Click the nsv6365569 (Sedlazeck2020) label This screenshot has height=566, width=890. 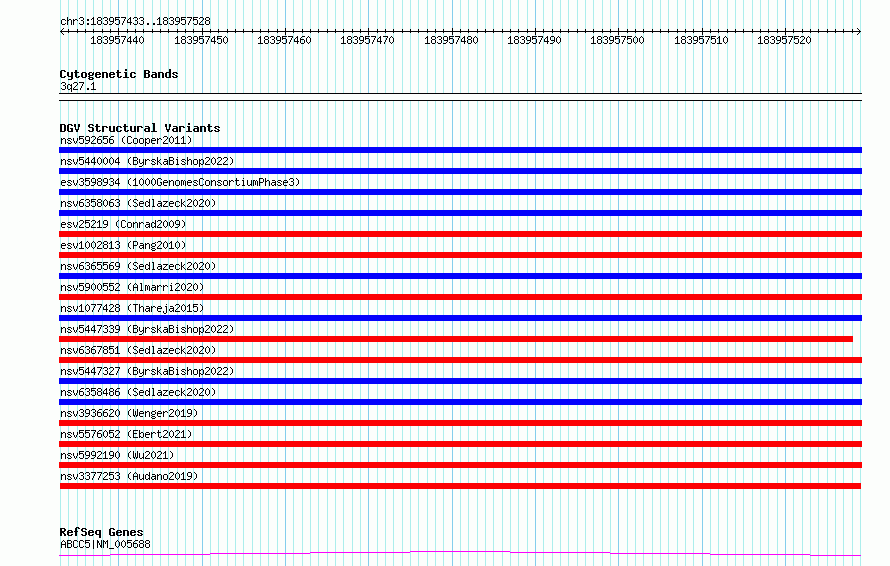(x=138, y=266)
